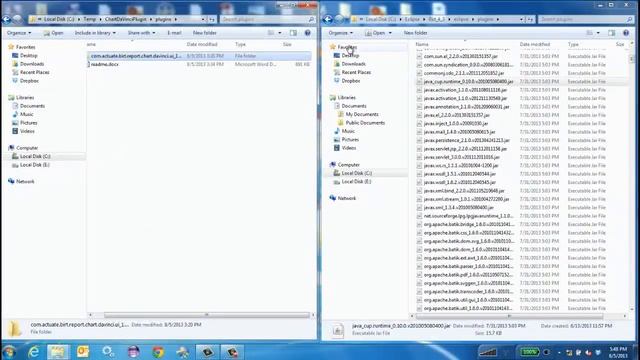Open help in the left Explorer window

[x=307, y=33]
